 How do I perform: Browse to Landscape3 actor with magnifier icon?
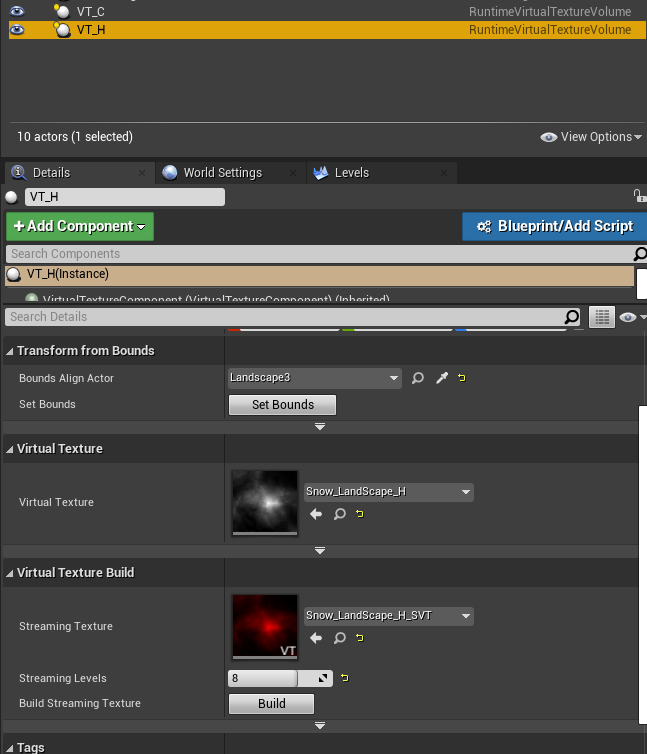click(418, 378)
